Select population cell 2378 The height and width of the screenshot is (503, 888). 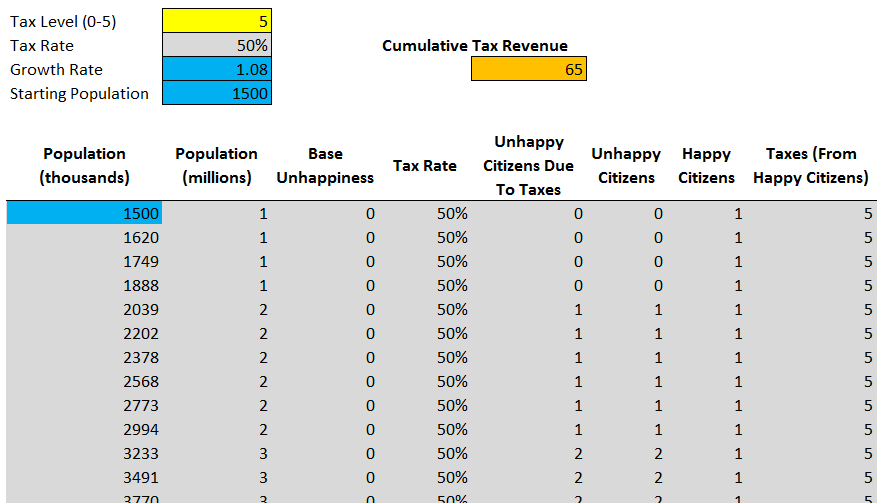pyautogui.click(x=84, y=357)
